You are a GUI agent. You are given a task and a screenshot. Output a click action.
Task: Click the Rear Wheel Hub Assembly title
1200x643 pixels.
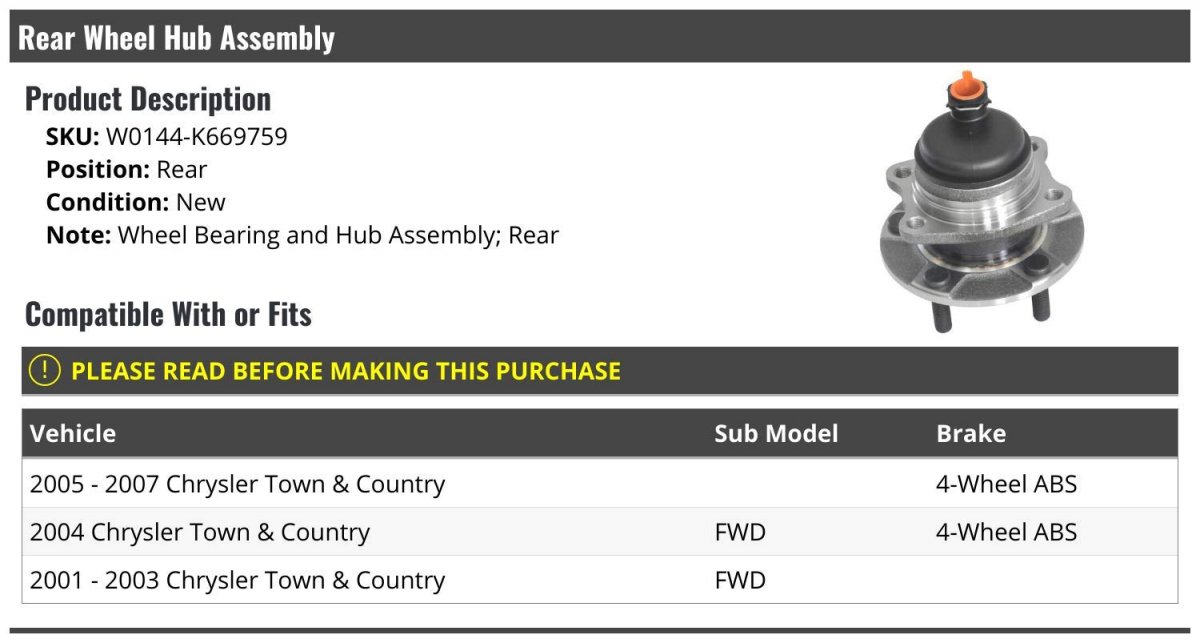(x=177, y=38)
